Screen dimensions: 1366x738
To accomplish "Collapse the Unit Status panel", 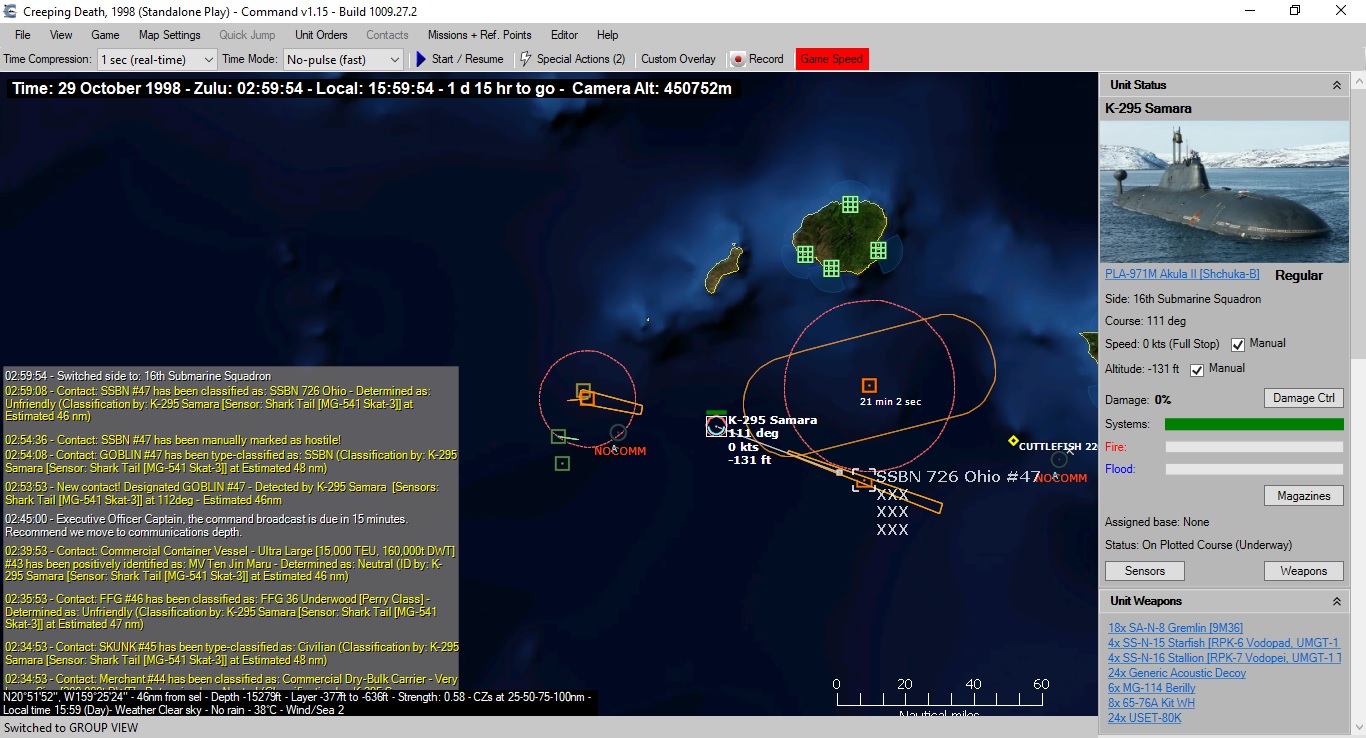I will [1337, 86].
